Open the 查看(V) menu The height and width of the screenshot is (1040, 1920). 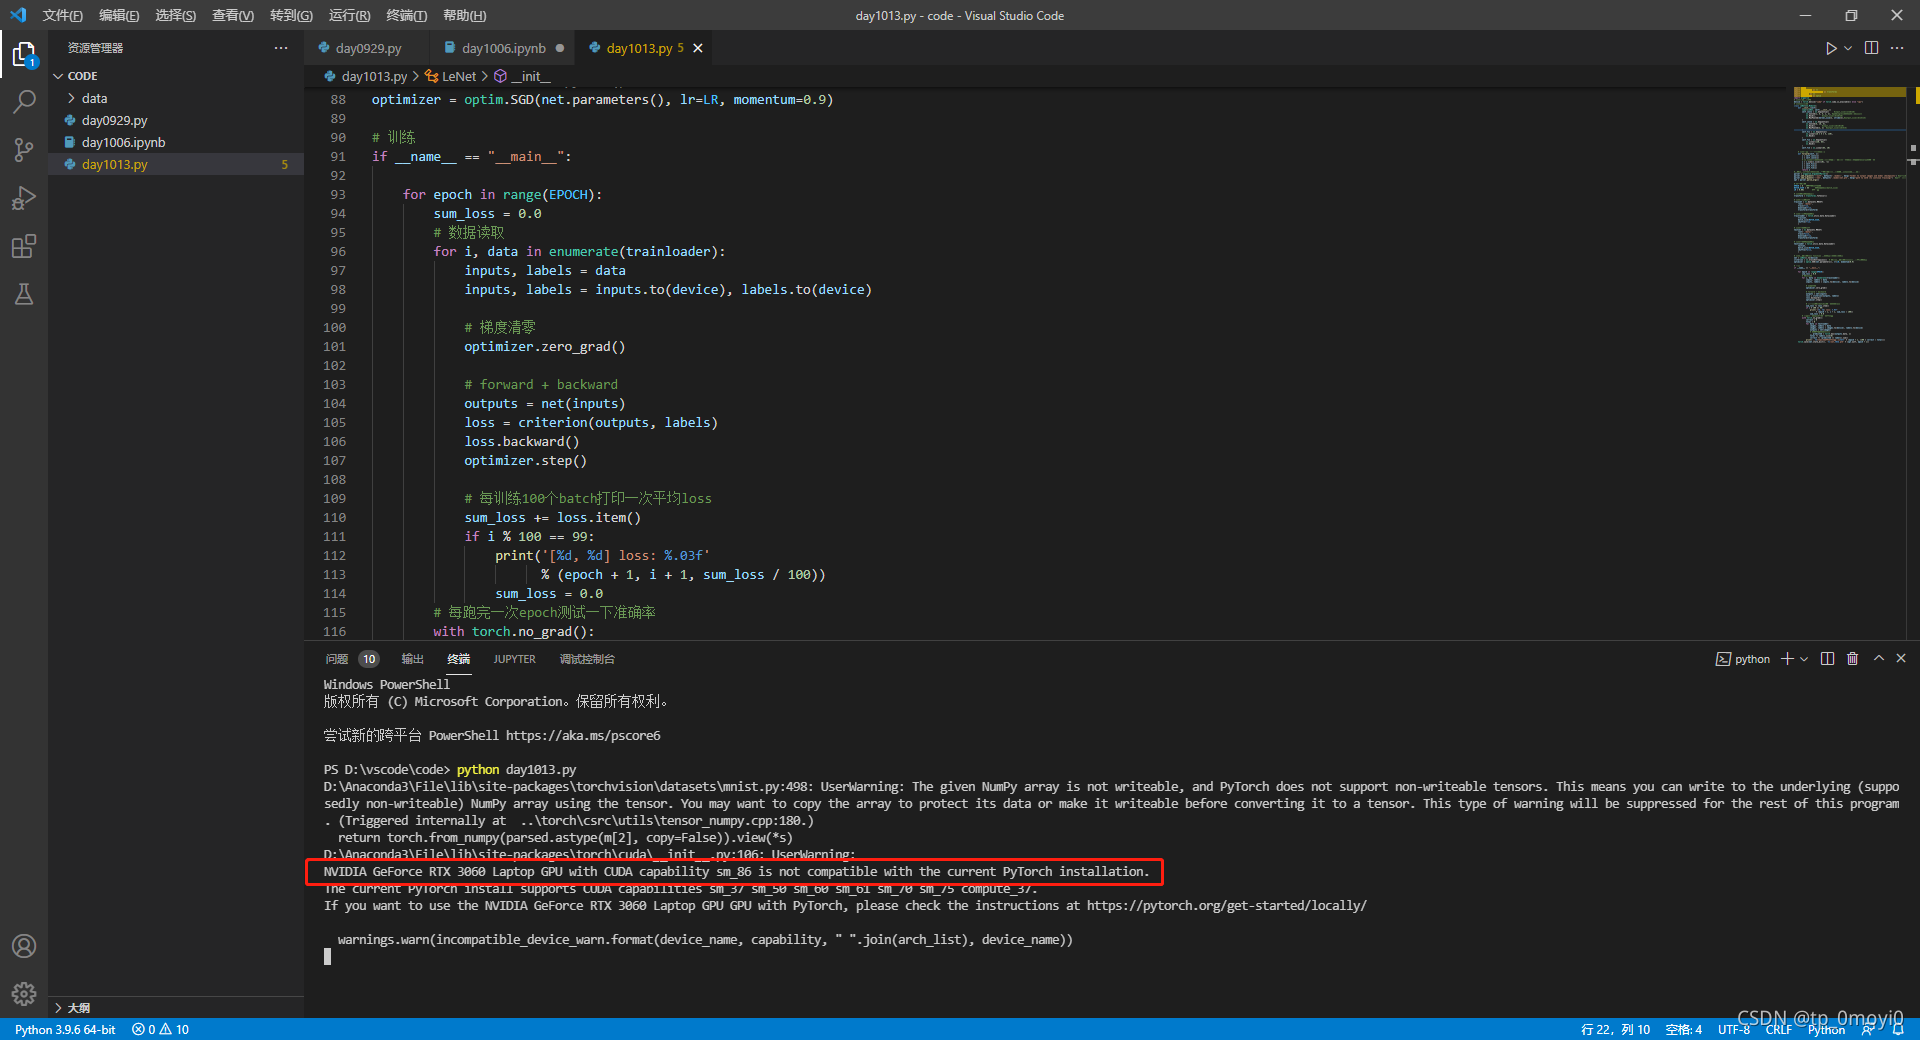click(x=233, y=15)
